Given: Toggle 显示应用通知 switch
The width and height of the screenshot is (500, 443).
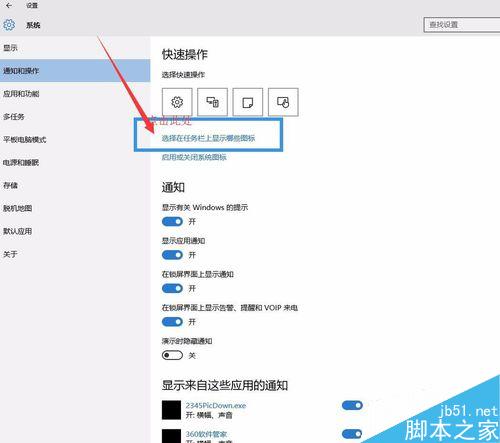Looking at the screenshot, I should (x=172, y=255).
